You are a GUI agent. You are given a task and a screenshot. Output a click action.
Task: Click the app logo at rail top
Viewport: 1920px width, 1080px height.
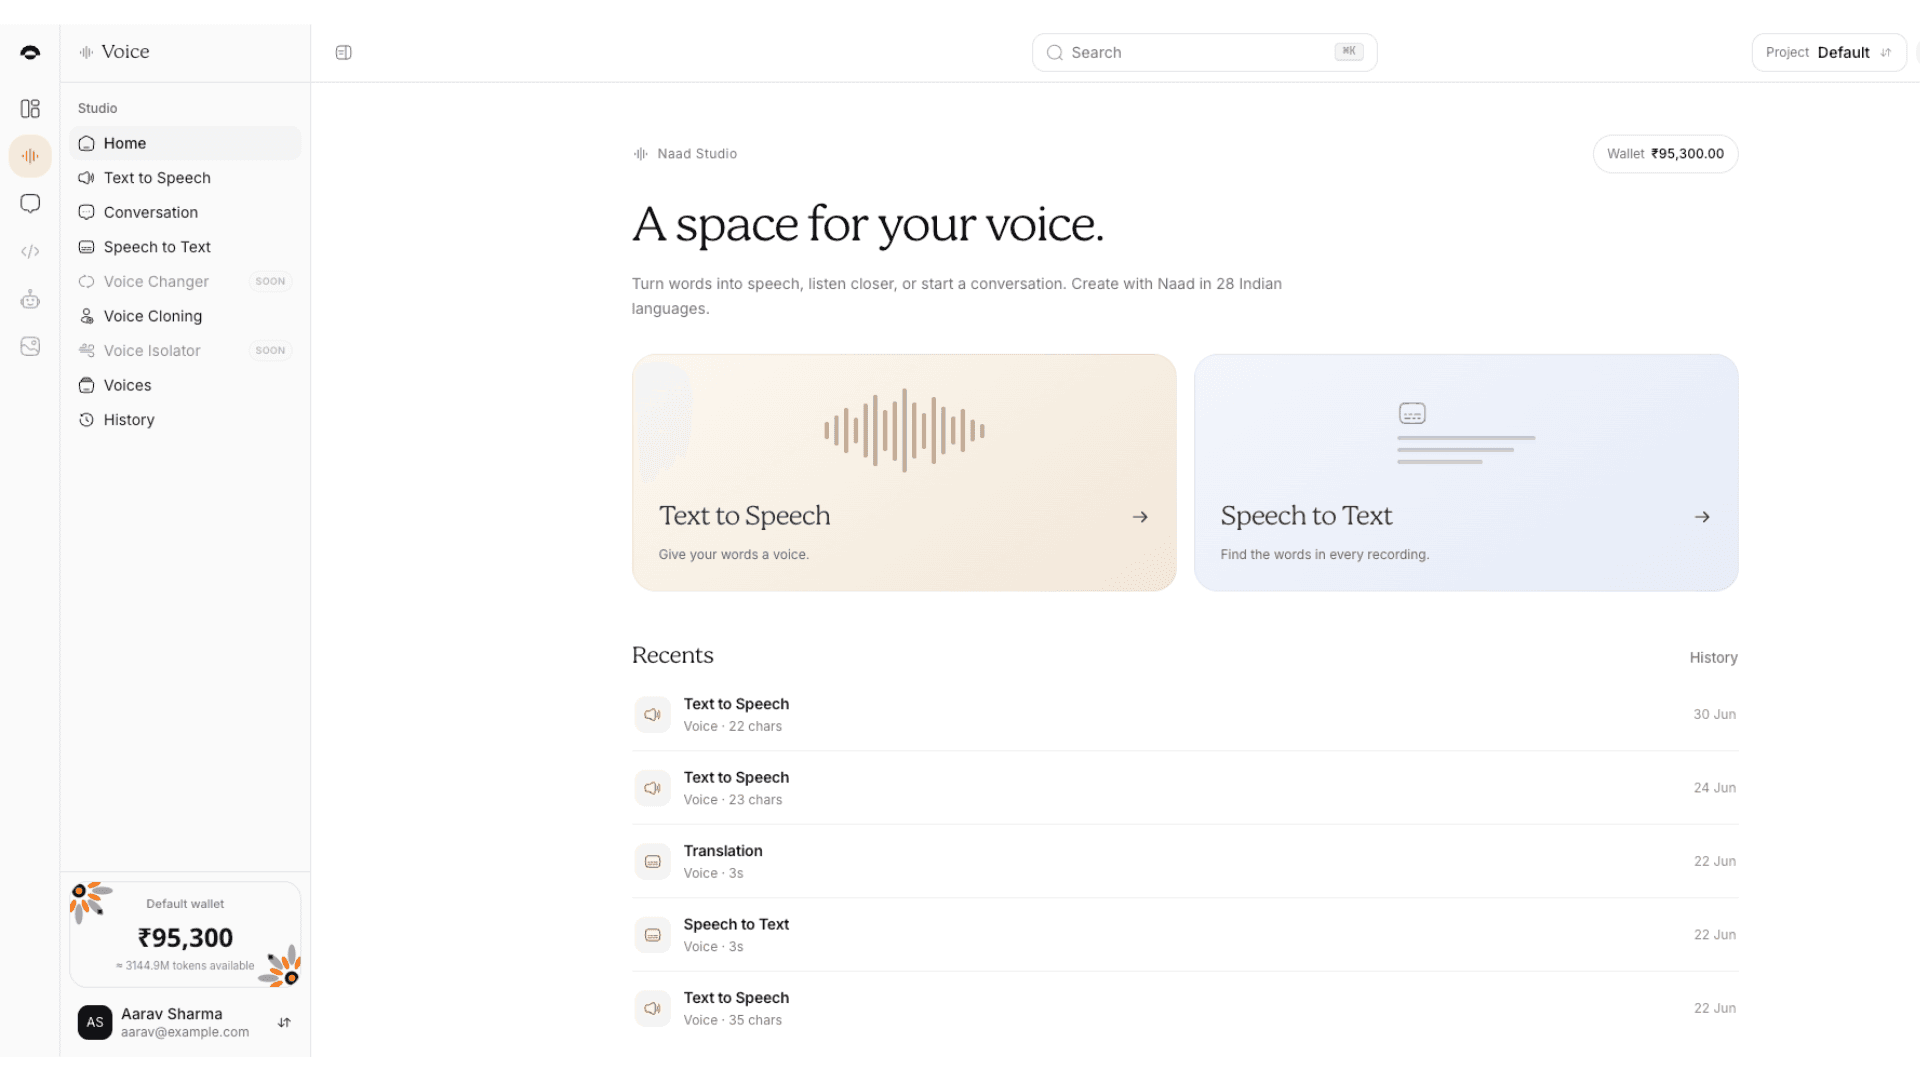tap(30, 52)
